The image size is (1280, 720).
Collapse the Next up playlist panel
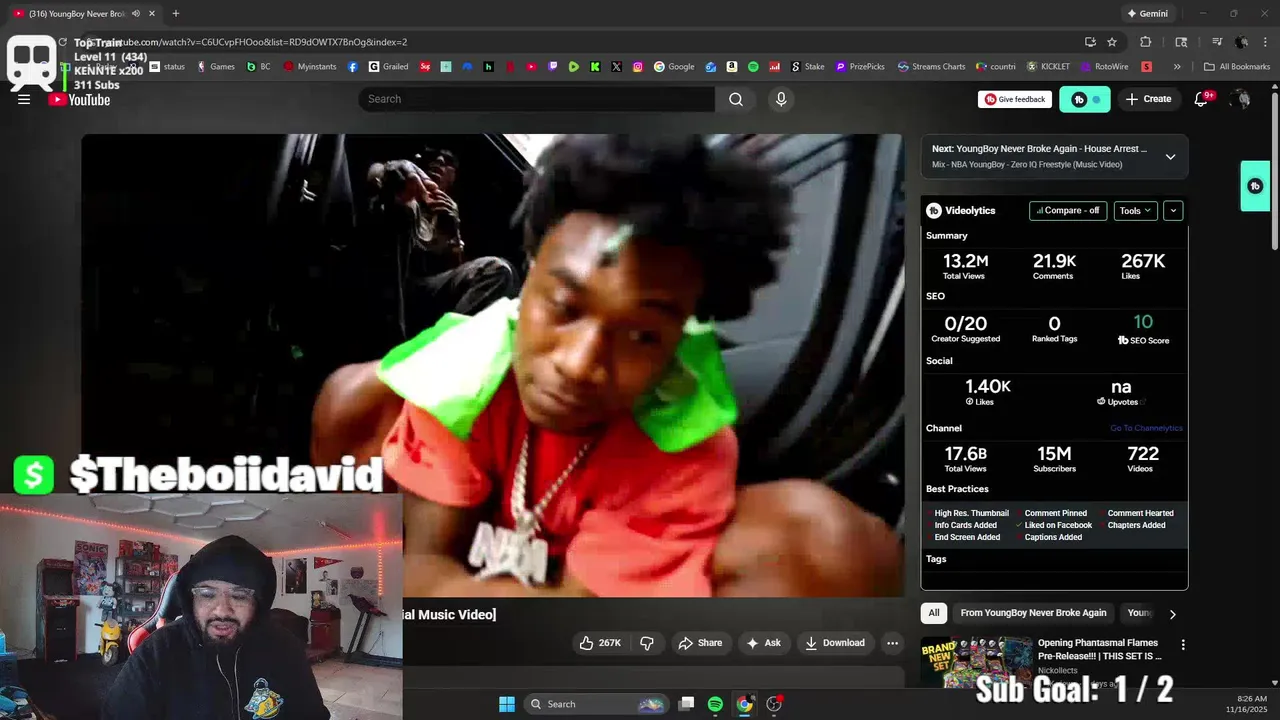click(1170, 157)
